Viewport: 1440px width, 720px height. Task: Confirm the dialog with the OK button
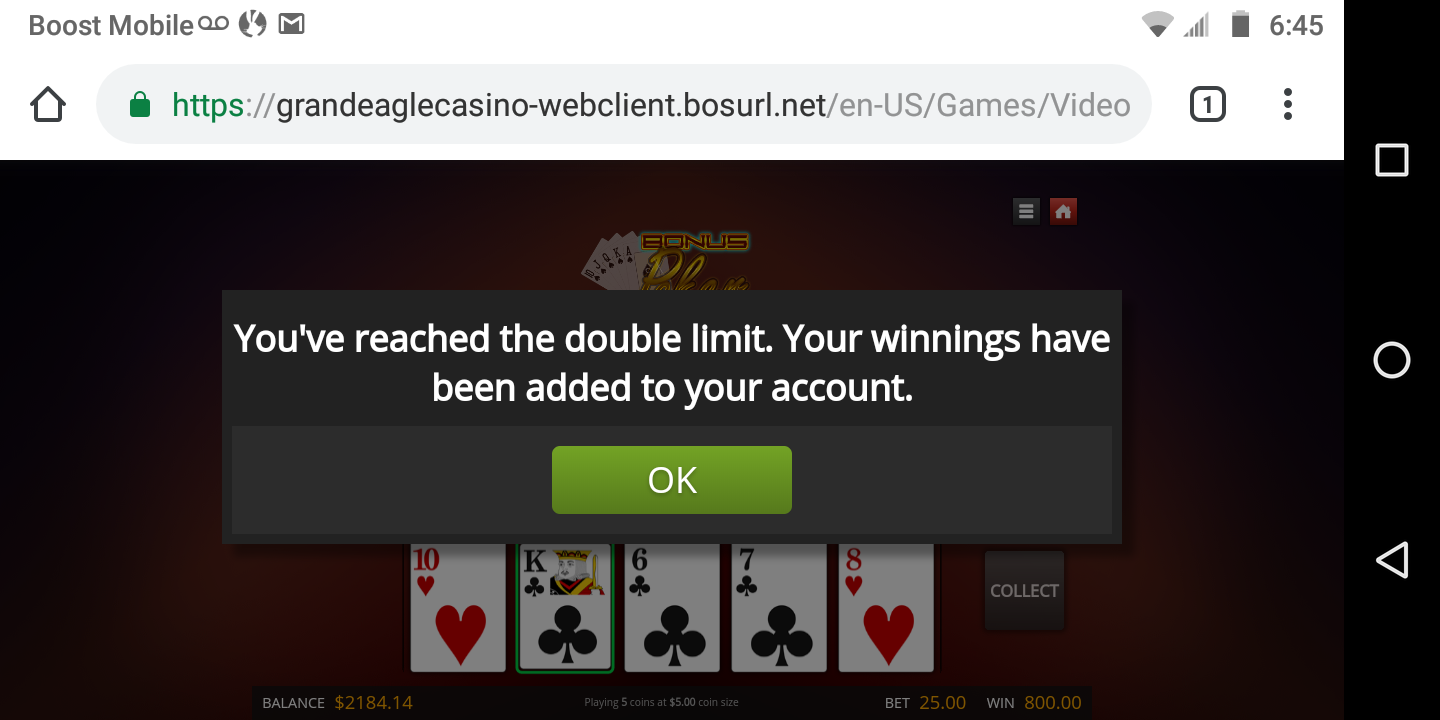tap(672, 480)
